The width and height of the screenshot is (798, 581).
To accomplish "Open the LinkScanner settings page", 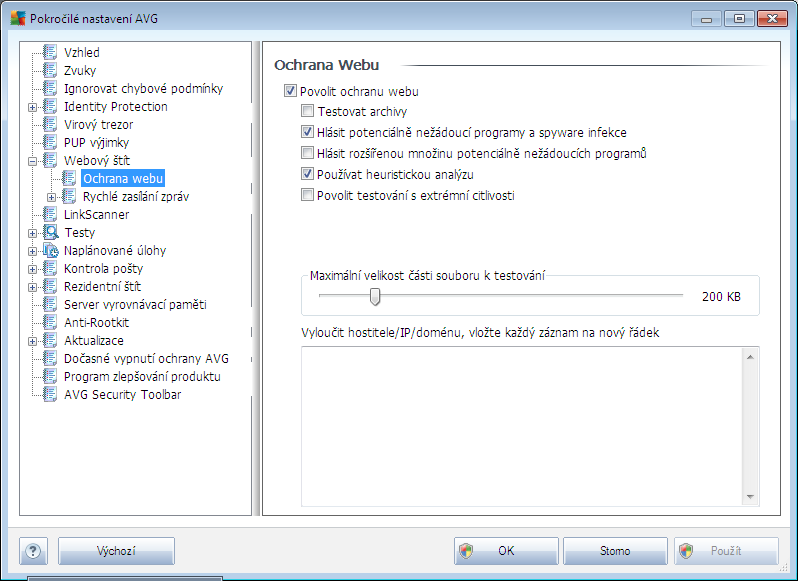I will [96, 215].
